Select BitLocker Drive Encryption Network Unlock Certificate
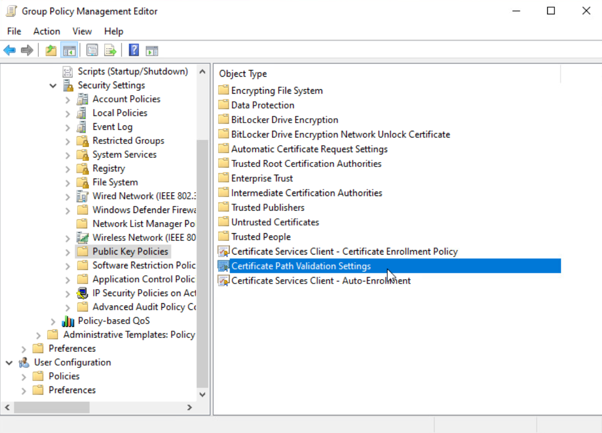 coord(341,134)
